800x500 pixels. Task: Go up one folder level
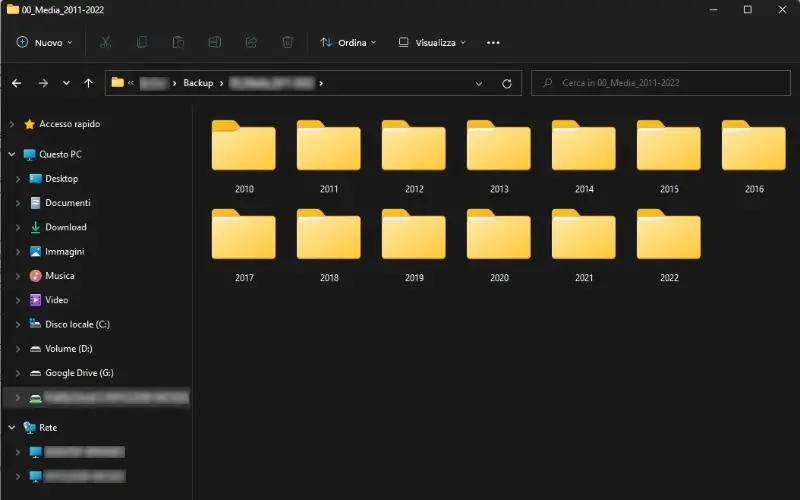tap(88, 83)
